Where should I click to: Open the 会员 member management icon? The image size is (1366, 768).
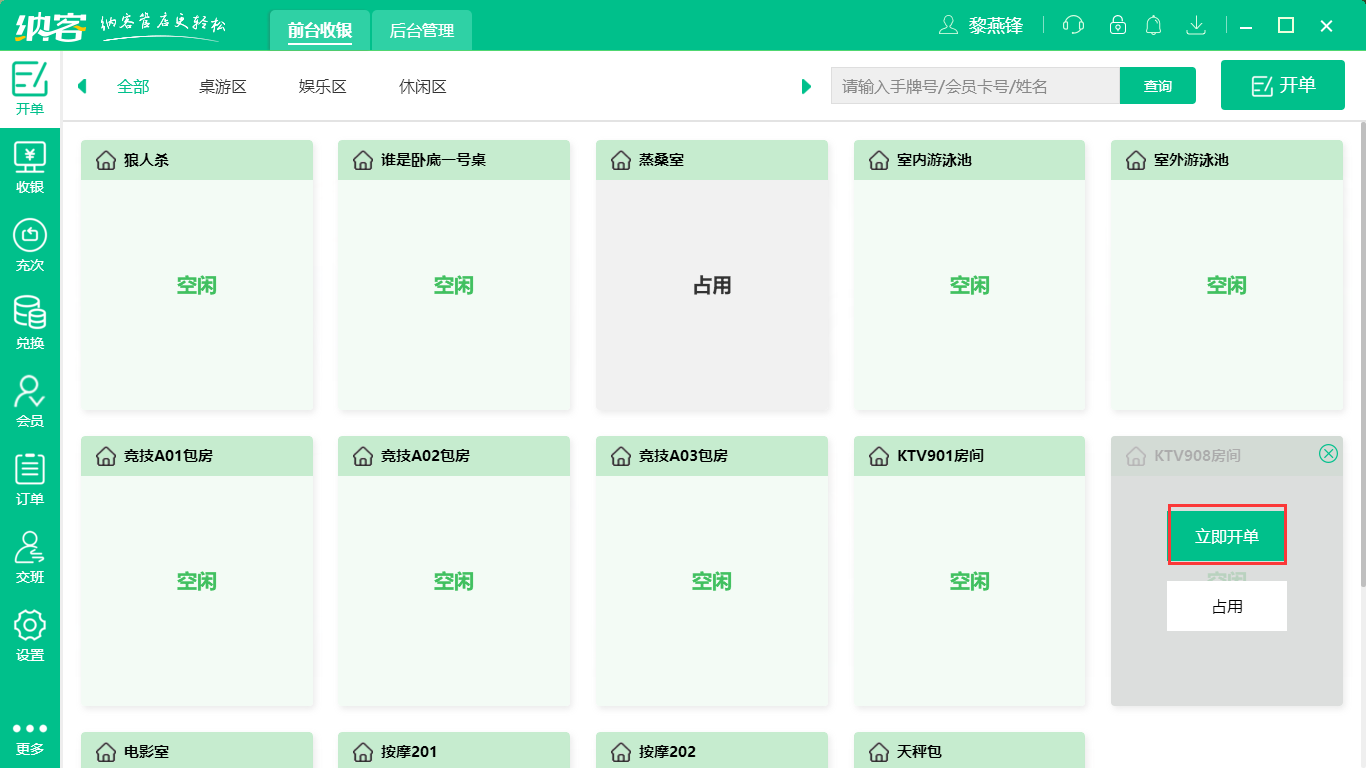31,397
